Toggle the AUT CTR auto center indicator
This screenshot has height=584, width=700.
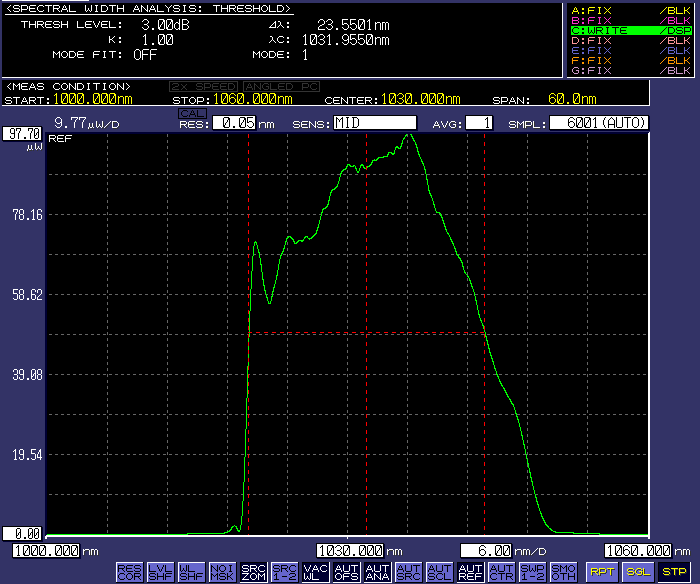pos(502,572)
